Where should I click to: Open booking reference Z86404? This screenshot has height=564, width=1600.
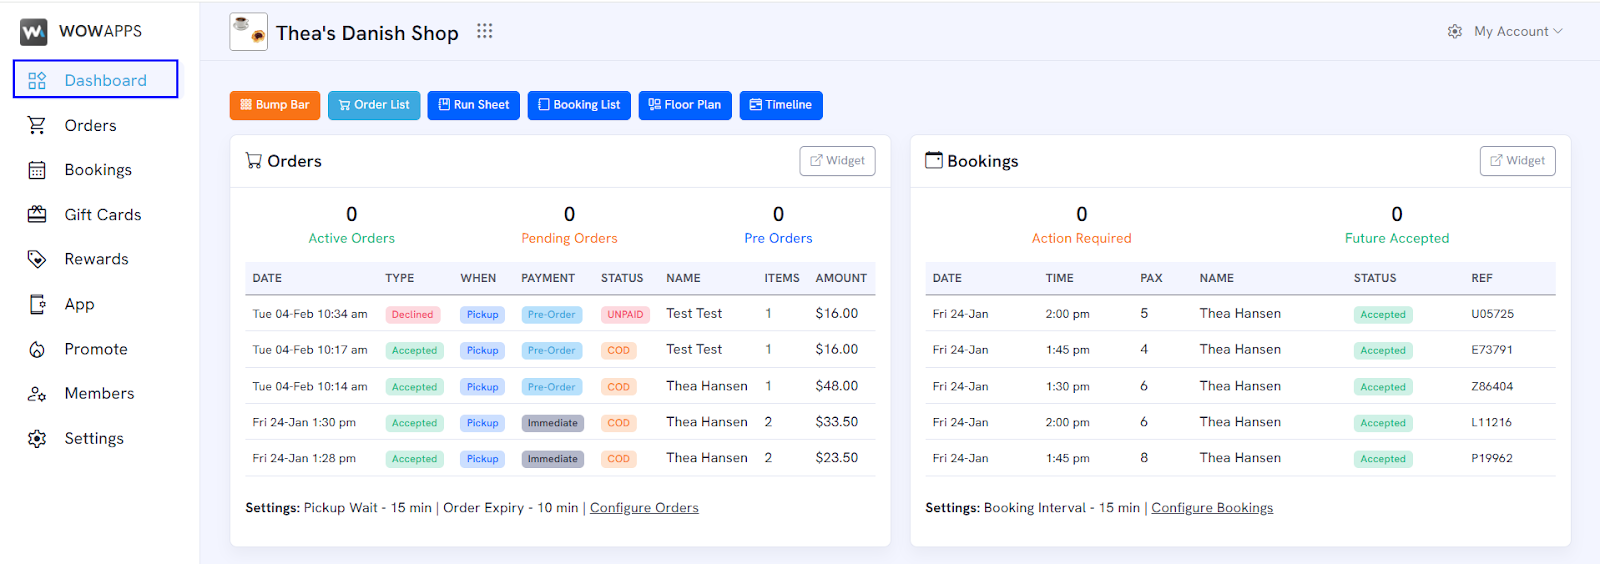(1492, 386)
